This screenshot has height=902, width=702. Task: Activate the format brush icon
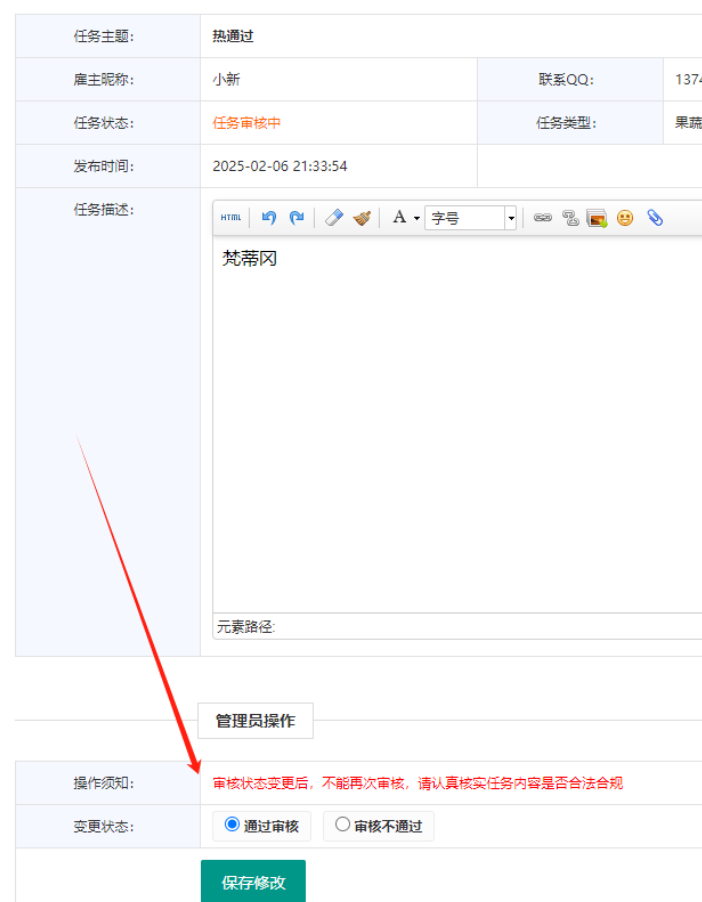click(362, 217)
